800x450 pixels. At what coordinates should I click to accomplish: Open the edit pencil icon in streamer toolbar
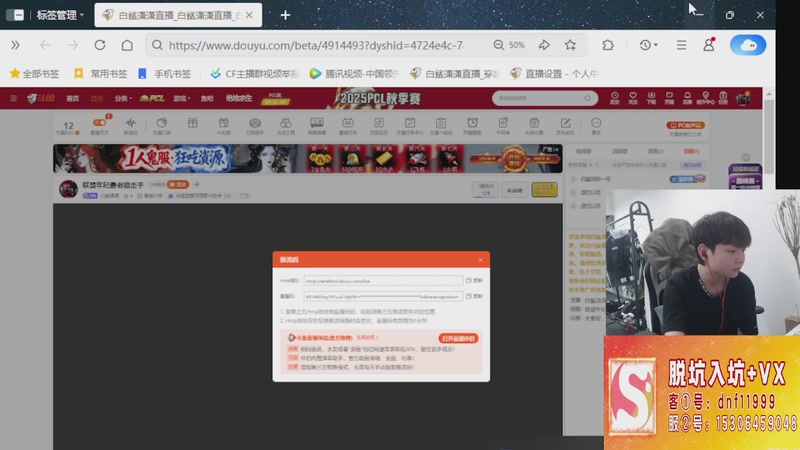point(565,126)
